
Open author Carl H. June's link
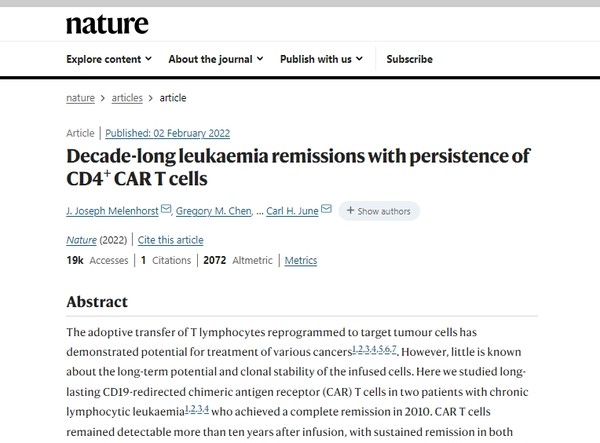(292, 211)
